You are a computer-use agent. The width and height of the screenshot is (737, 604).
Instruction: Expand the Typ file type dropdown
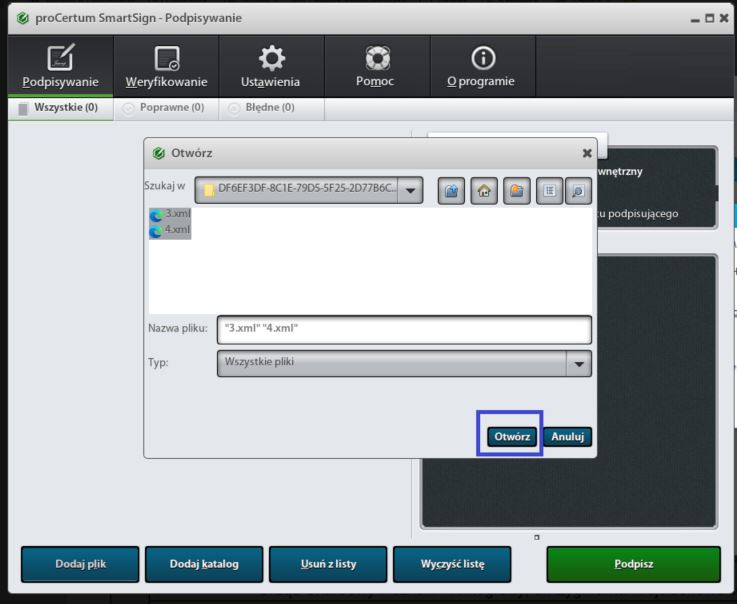coord(579,363)
